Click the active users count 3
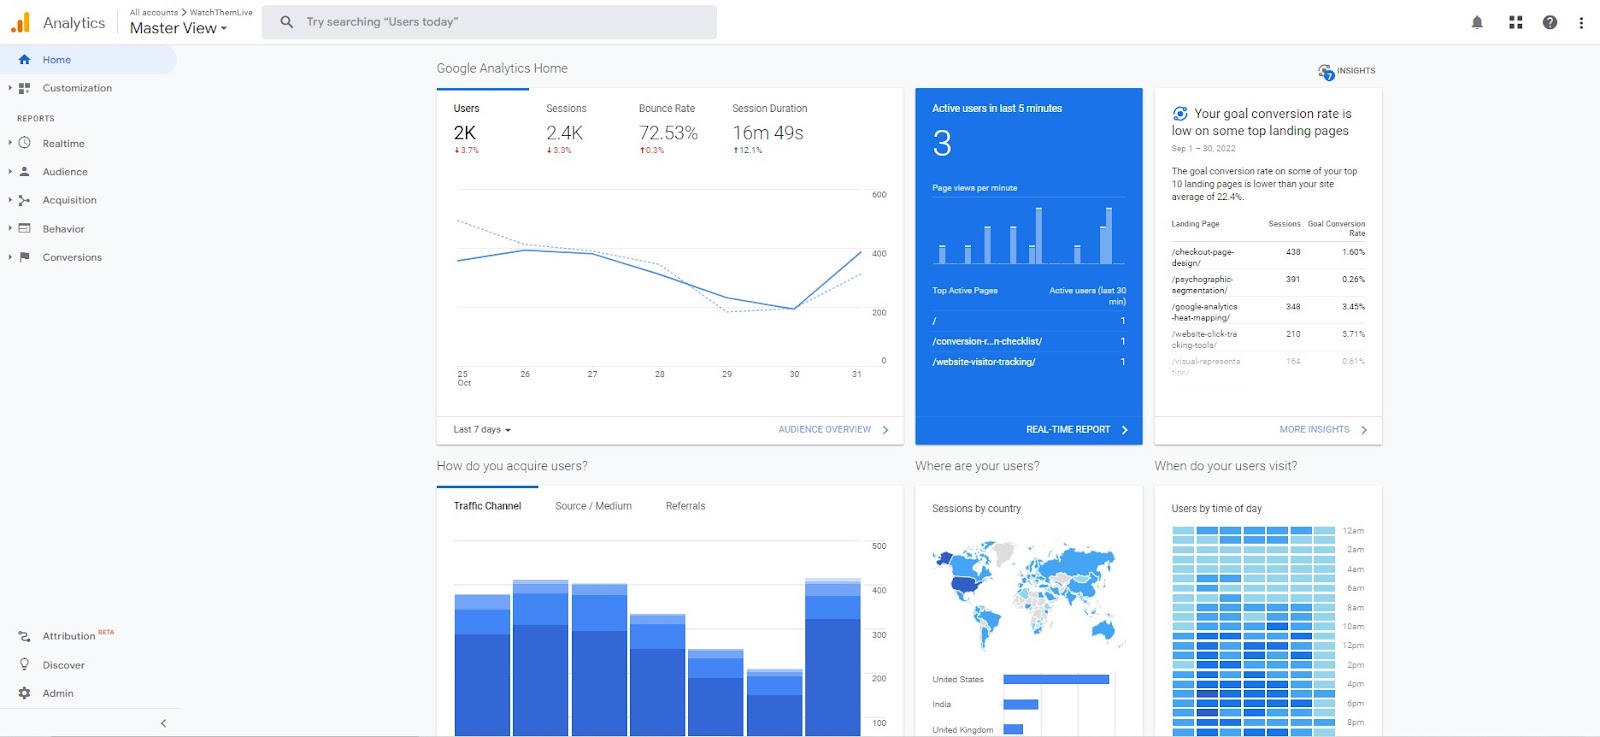Screen dimensions: 1600x737 942,144
